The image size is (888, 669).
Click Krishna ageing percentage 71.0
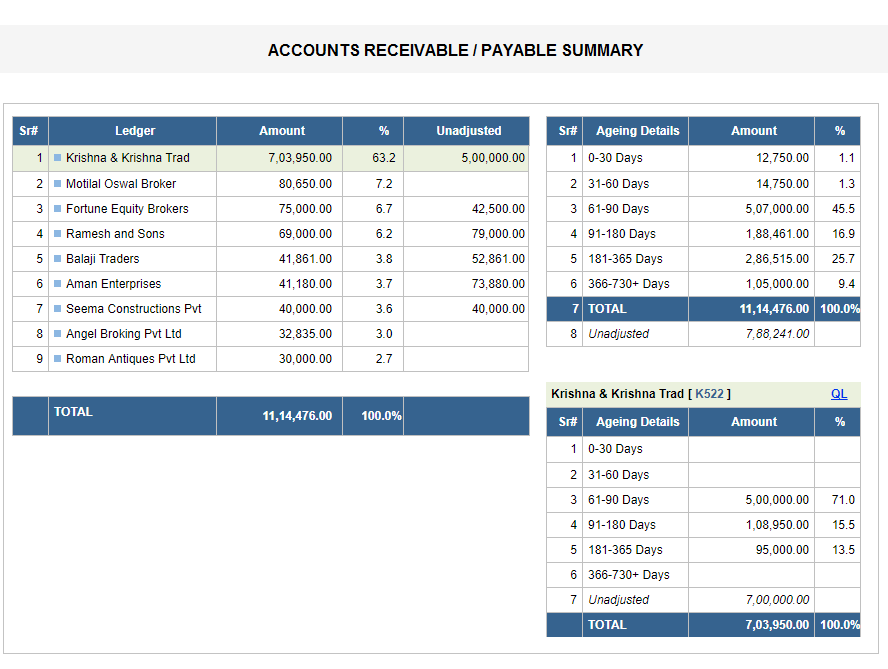pyautogui.click(x=843, y=500)
